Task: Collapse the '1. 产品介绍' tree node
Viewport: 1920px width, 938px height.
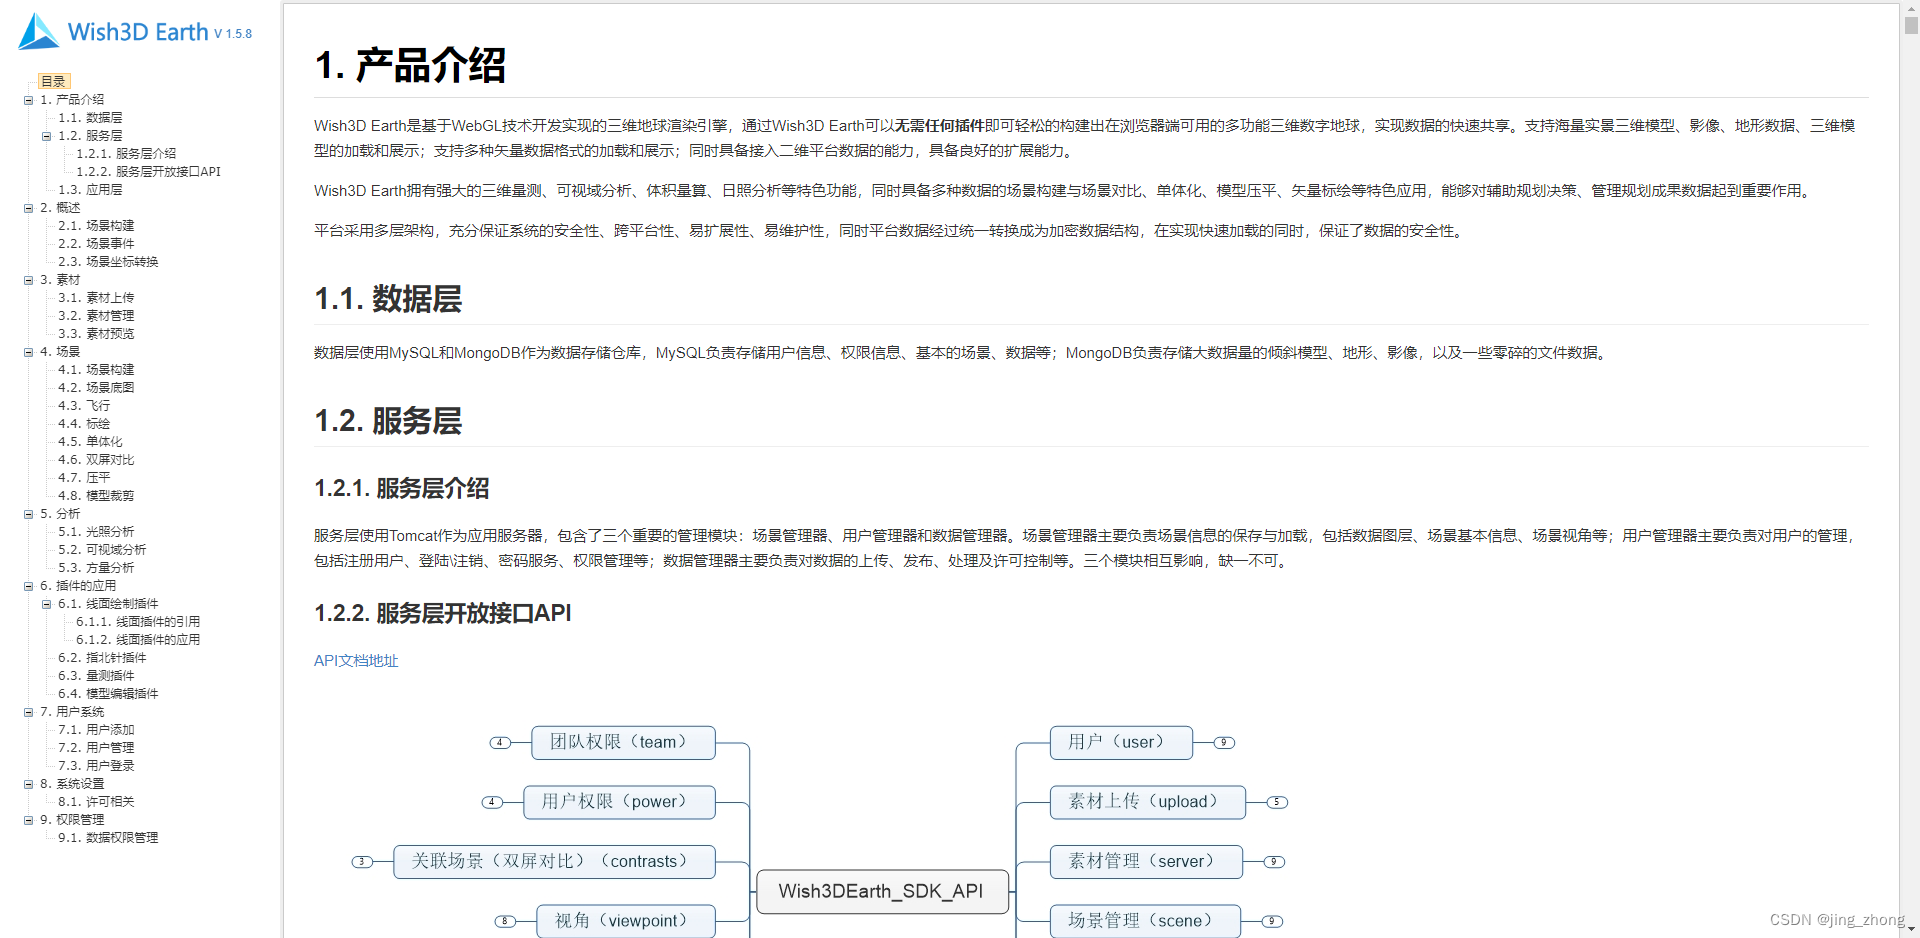Action: (29, 100)
